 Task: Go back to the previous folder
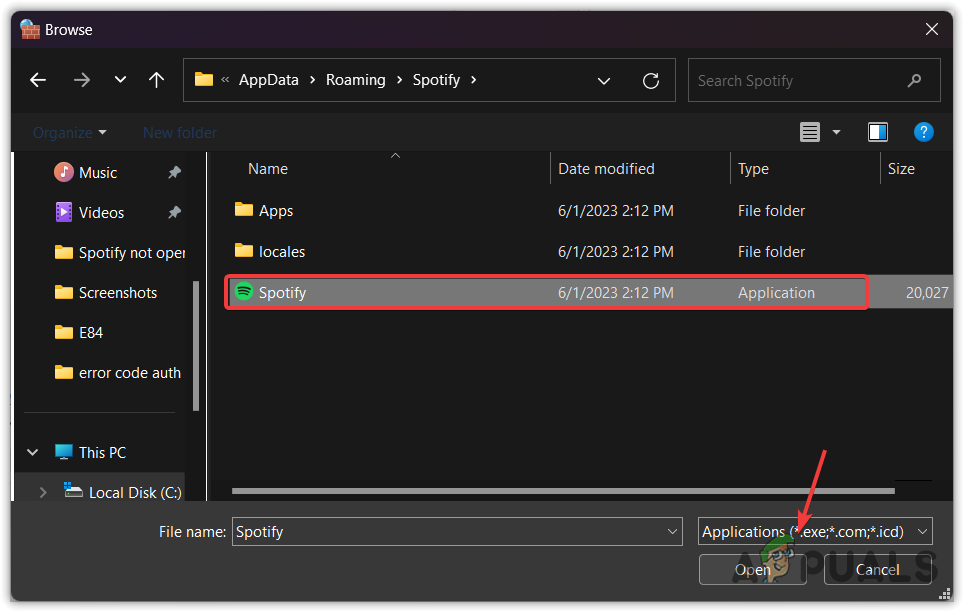(38, 80)
